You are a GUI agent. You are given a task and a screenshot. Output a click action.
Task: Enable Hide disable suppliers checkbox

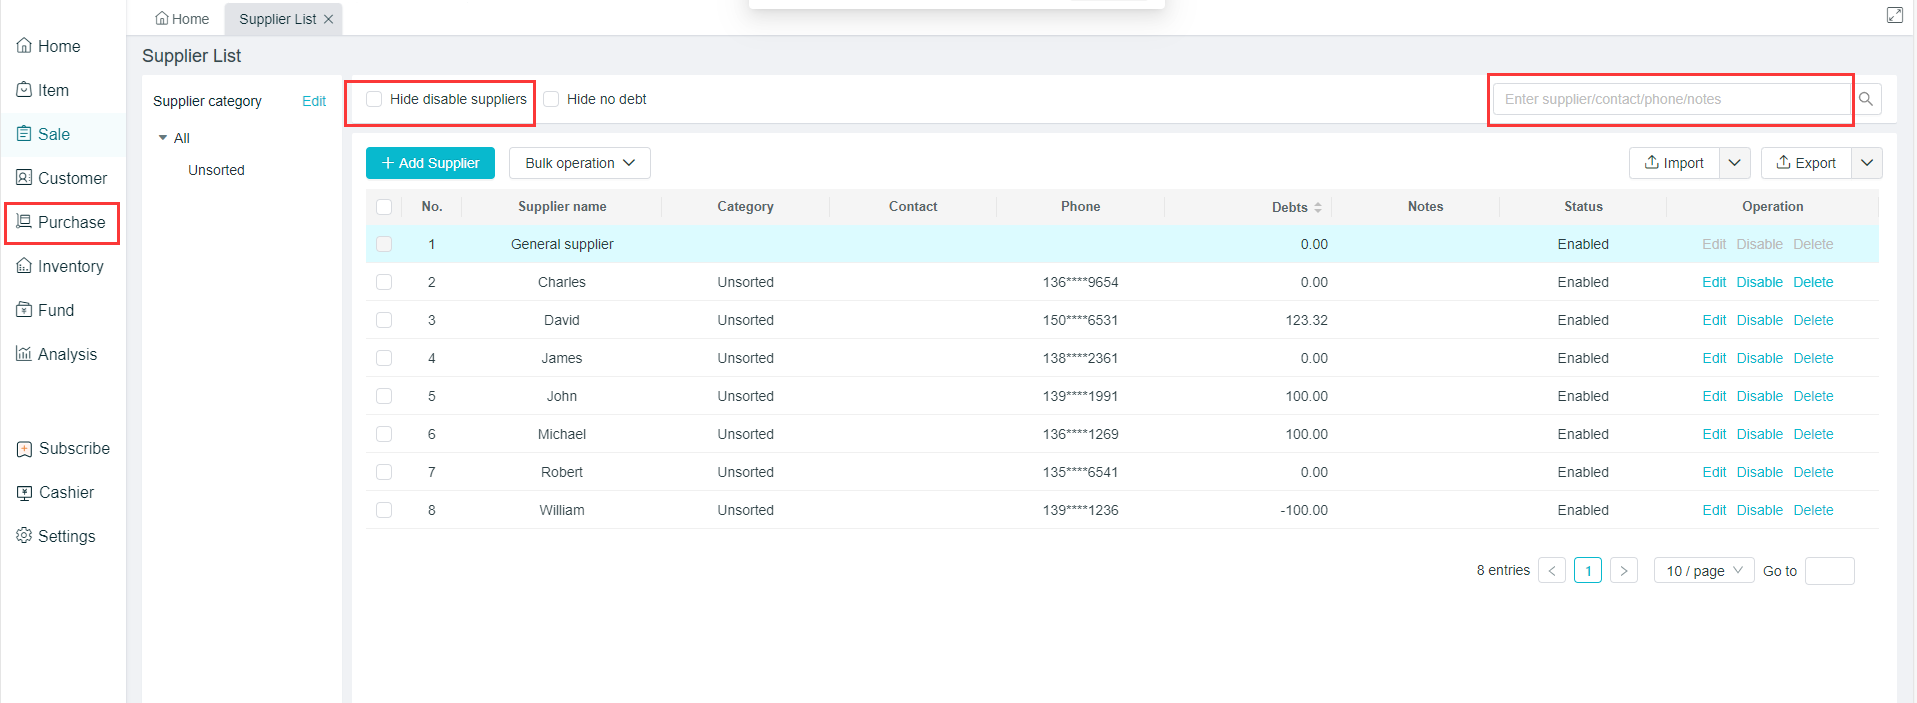pos(374,99)
